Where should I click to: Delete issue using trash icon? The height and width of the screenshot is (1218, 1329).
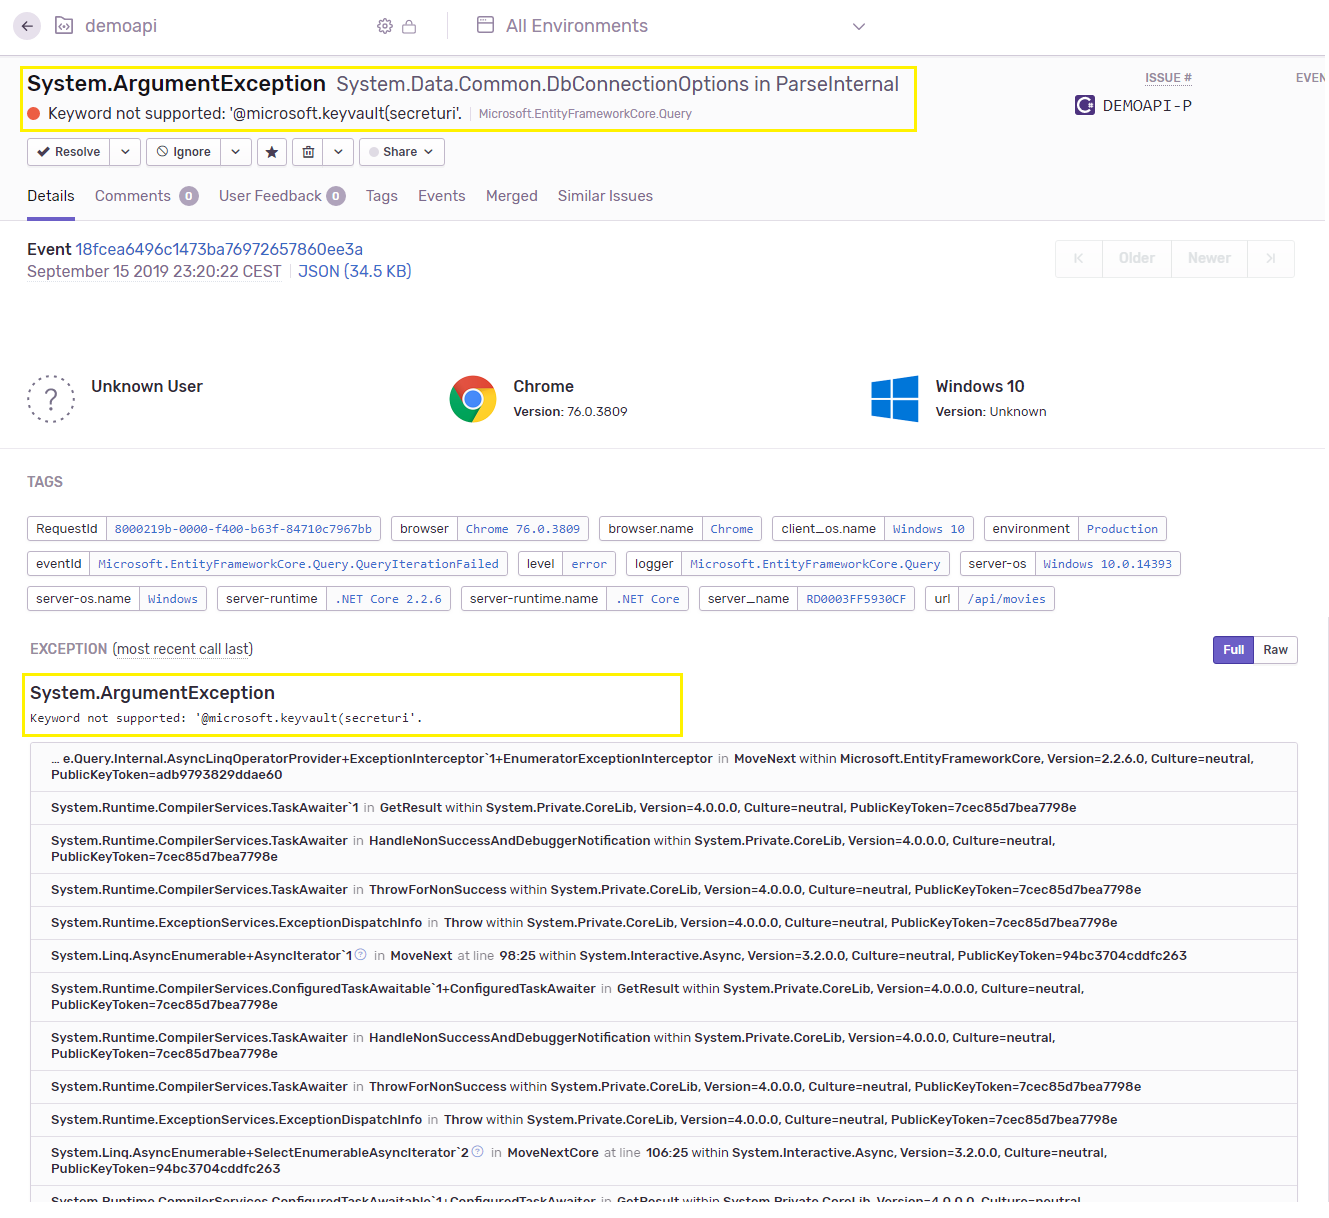(308, 152)
